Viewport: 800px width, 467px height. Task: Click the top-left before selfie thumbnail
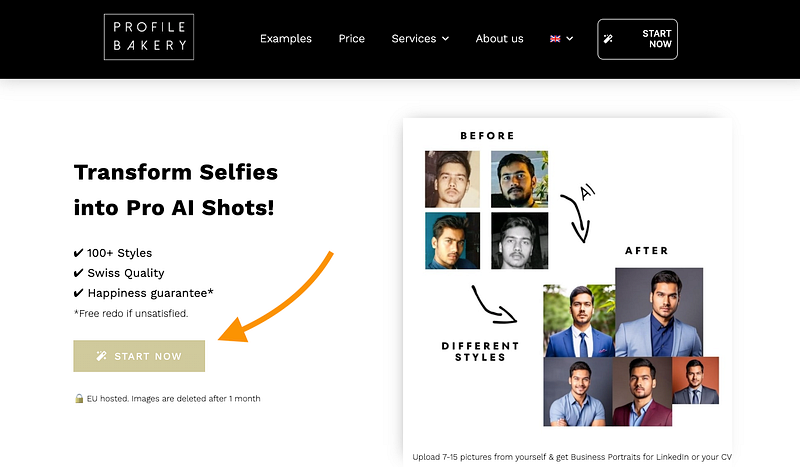pos(452,179)
